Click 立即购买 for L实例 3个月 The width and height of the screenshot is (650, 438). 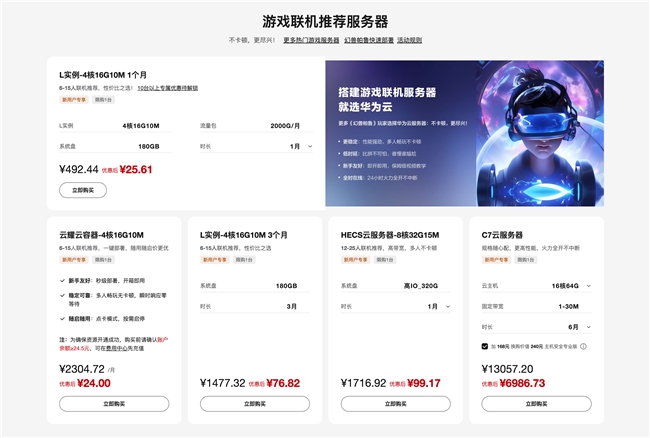[255, 404]
